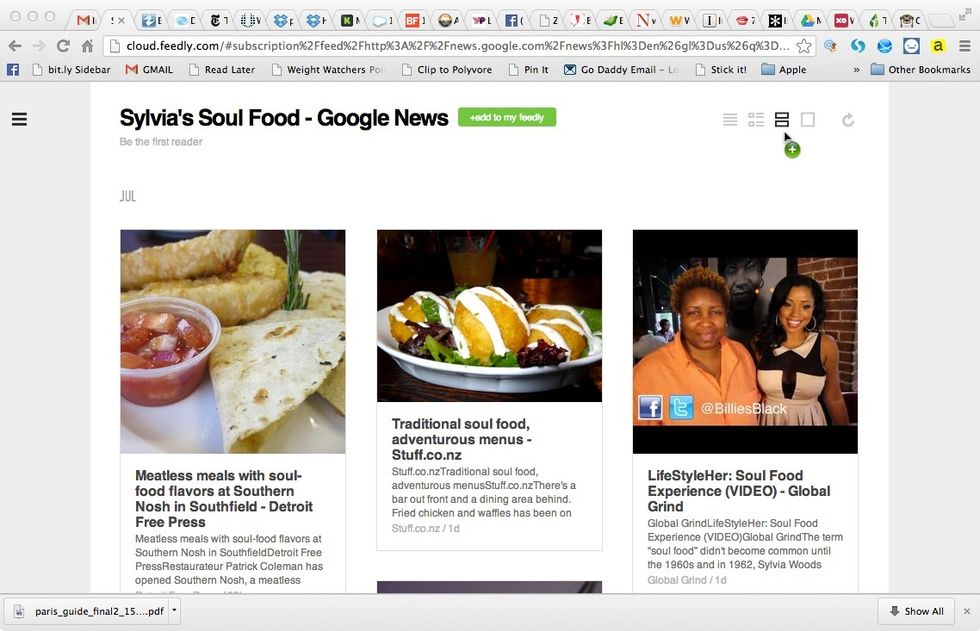The image size is (980, 631).
Task: Click the 'Clip to Polyvore' bookmark
Action: (x=447, y=70)
